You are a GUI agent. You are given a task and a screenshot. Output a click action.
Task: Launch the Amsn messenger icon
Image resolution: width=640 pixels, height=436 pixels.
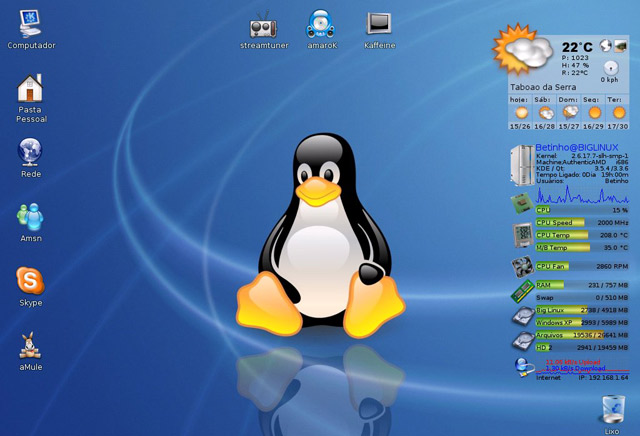(x=30, y=216)
